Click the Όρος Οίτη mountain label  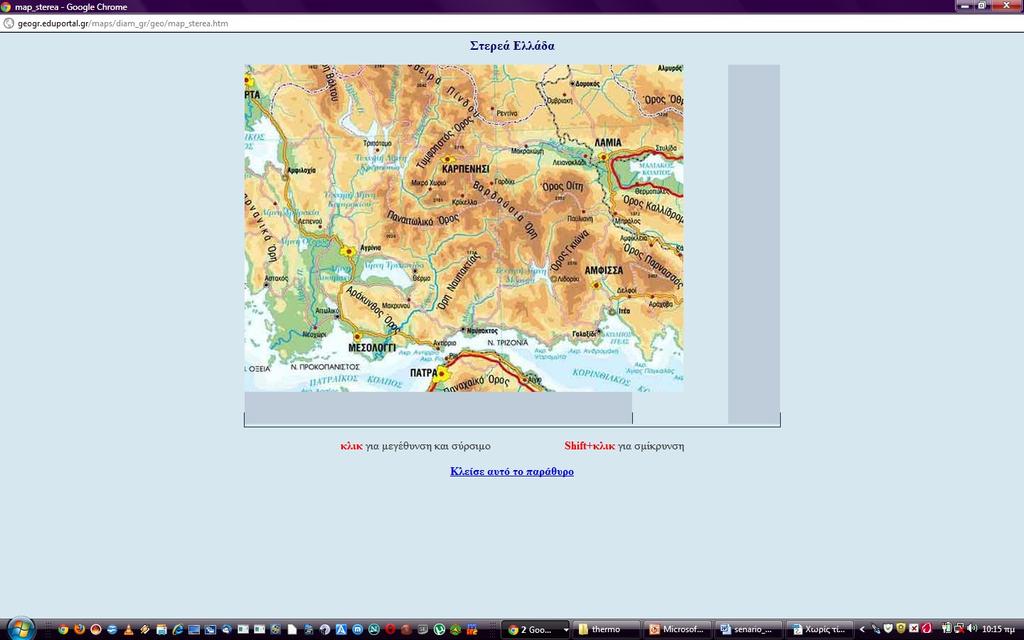coord(562,187)
